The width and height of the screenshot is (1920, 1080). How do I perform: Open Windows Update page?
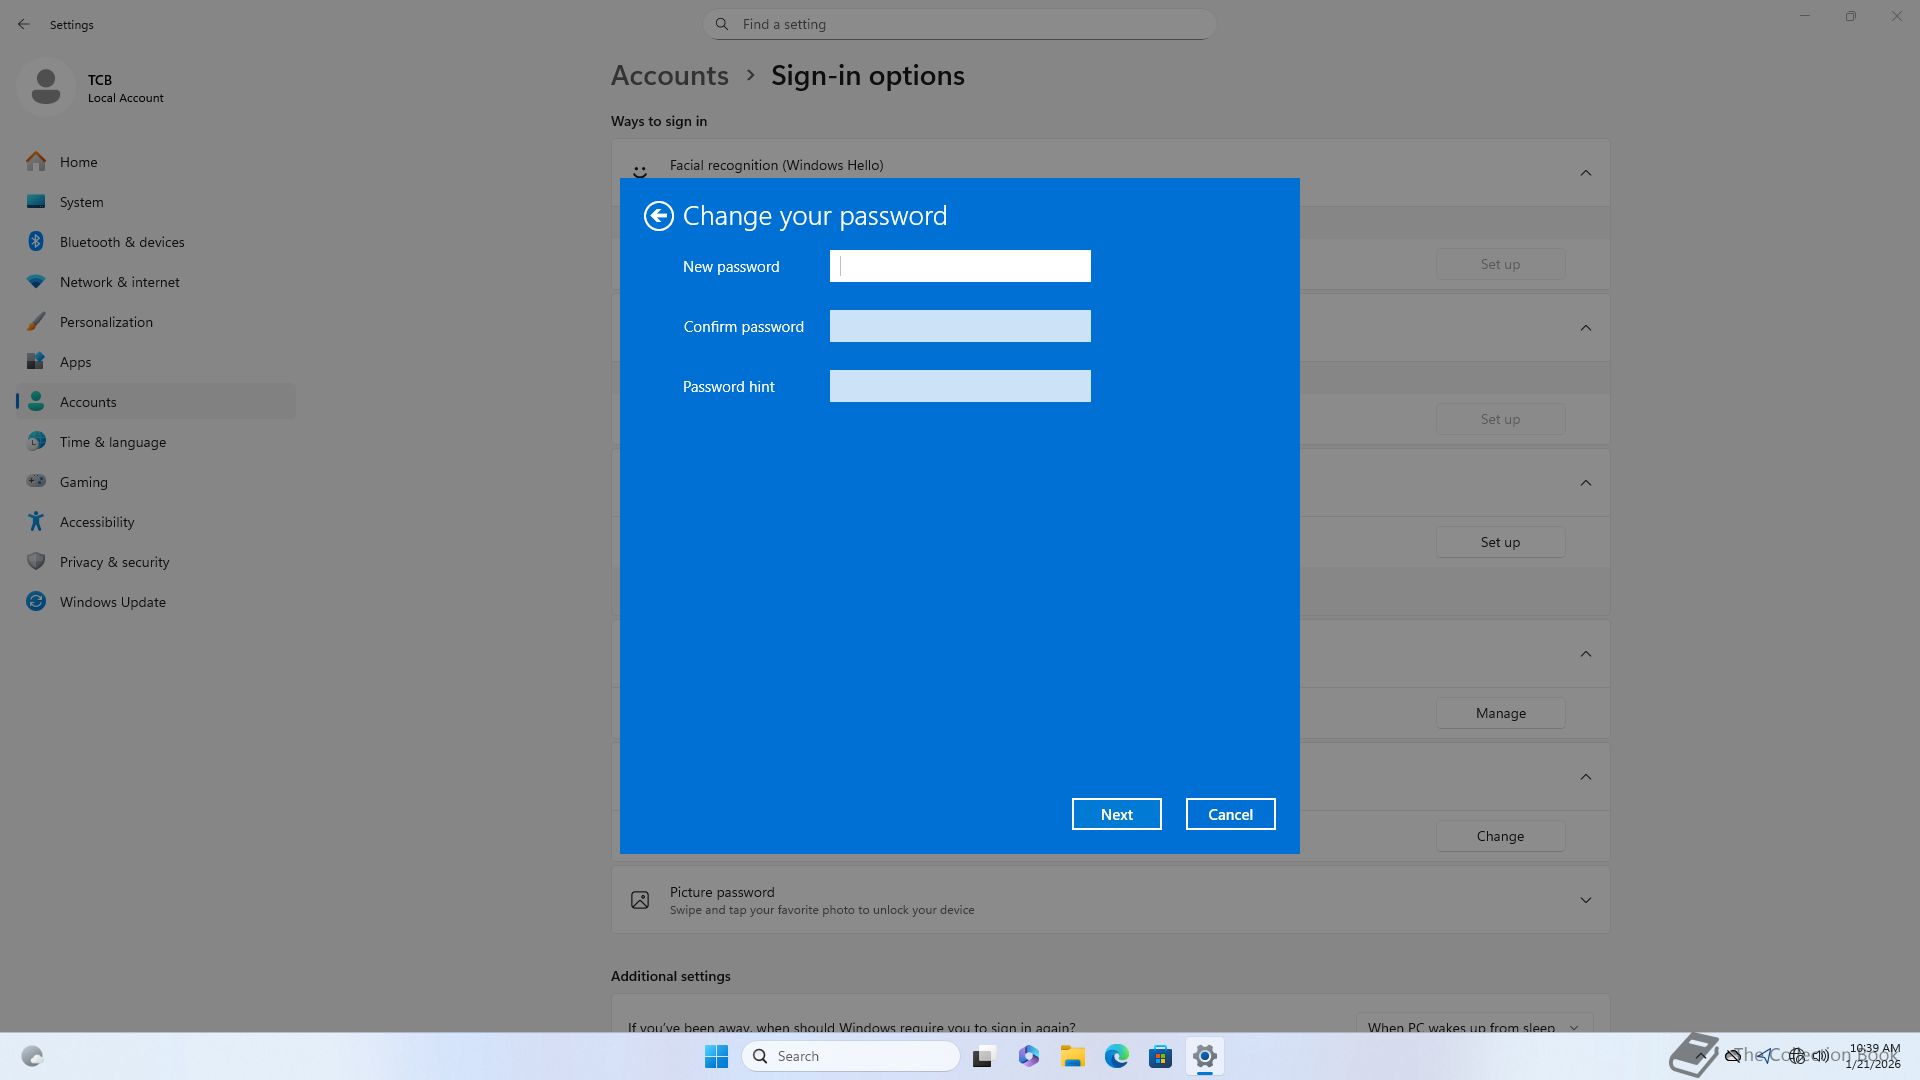112,602
